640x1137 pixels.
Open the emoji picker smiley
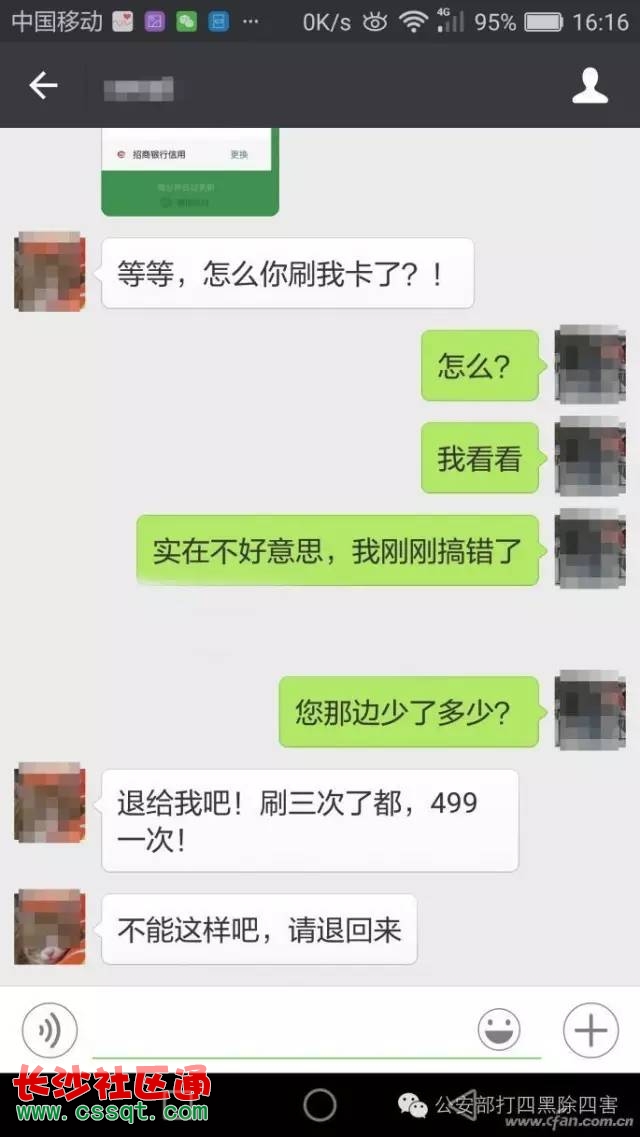(x=499, y=1030)
